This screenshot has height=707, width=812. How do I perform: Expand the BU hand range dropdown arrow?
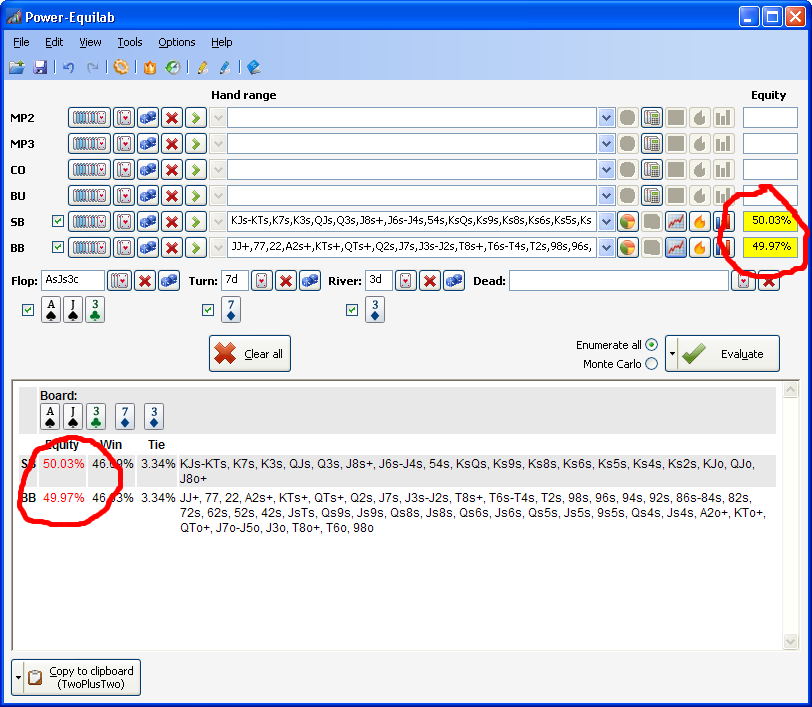pos(606,196)
